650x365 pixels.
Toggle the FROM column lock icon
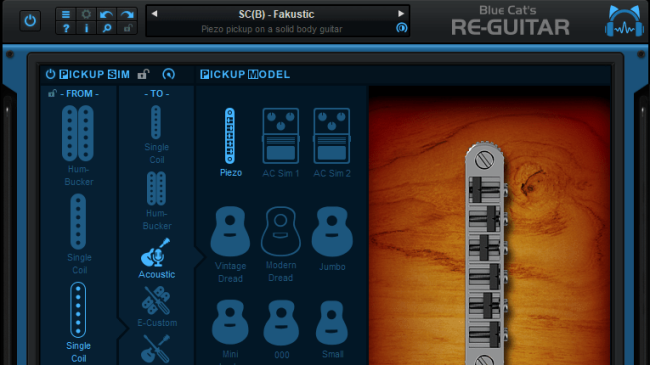52,93
